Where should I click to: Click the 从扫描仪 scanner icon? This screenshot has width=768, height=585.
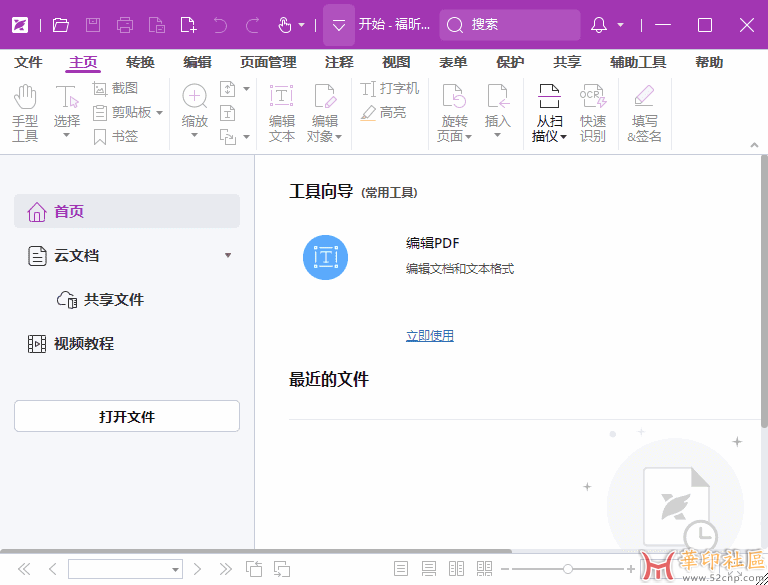point(549,112)
